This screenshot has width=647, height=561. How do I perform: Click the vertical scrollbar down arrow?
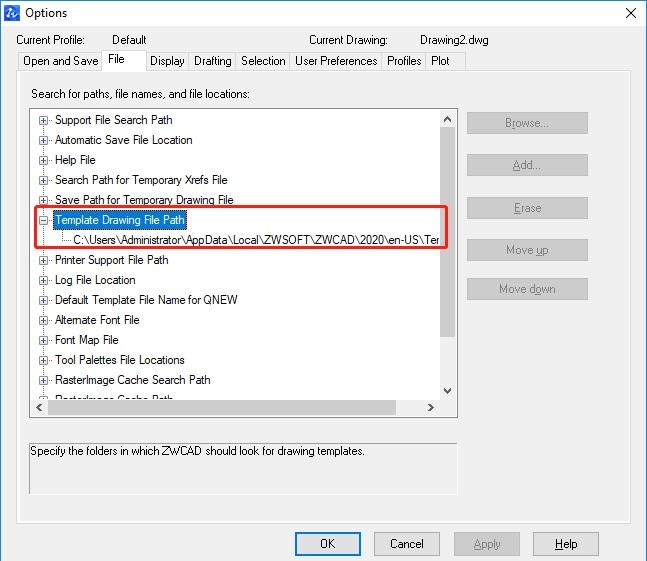point(447,391)
